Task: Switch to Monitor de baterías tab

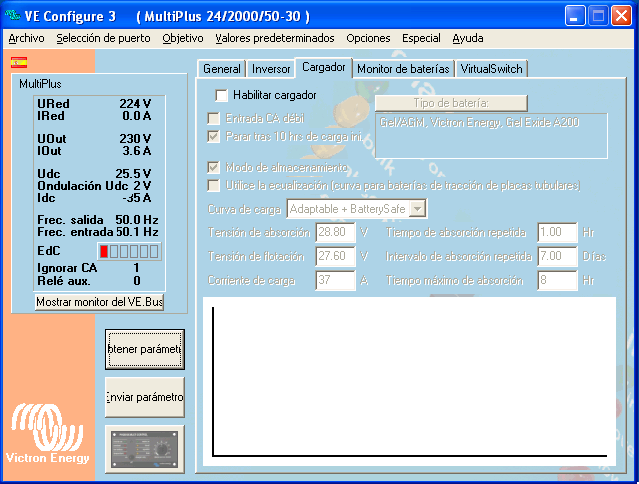Action: tap(403, 69)
